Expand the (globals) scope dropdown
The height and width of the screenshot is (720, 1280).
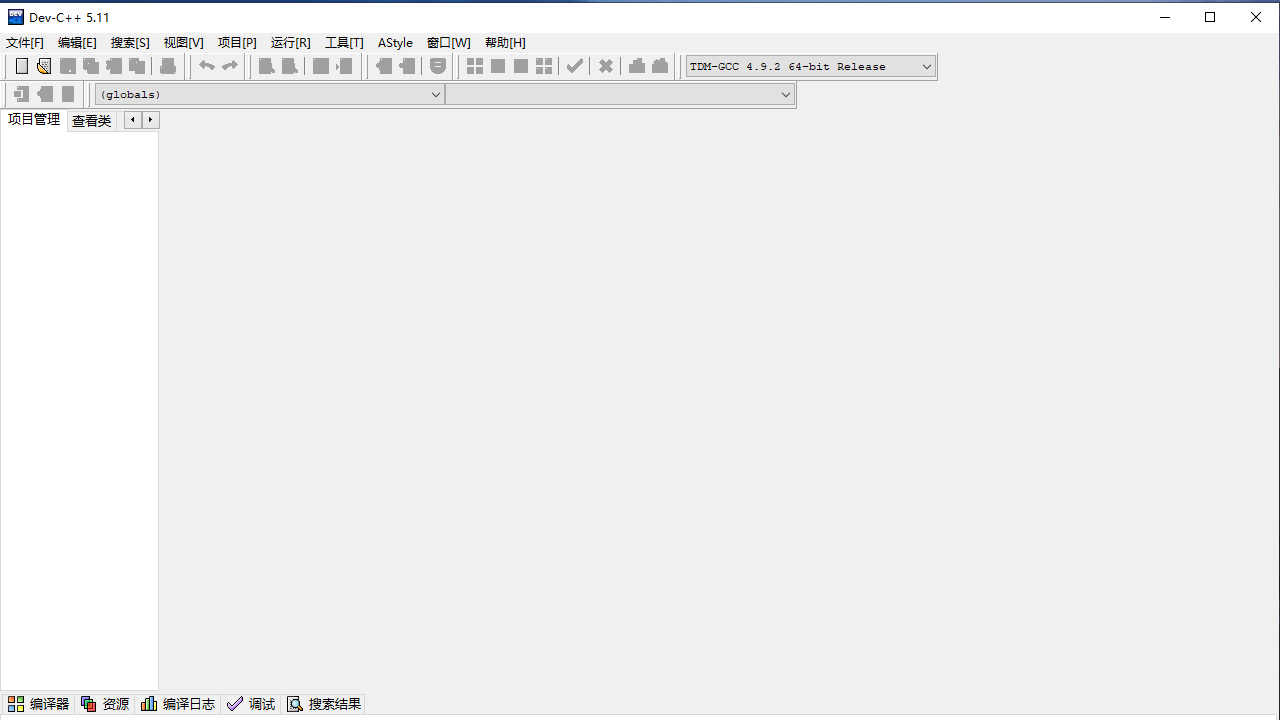click(x=435, y=94)
